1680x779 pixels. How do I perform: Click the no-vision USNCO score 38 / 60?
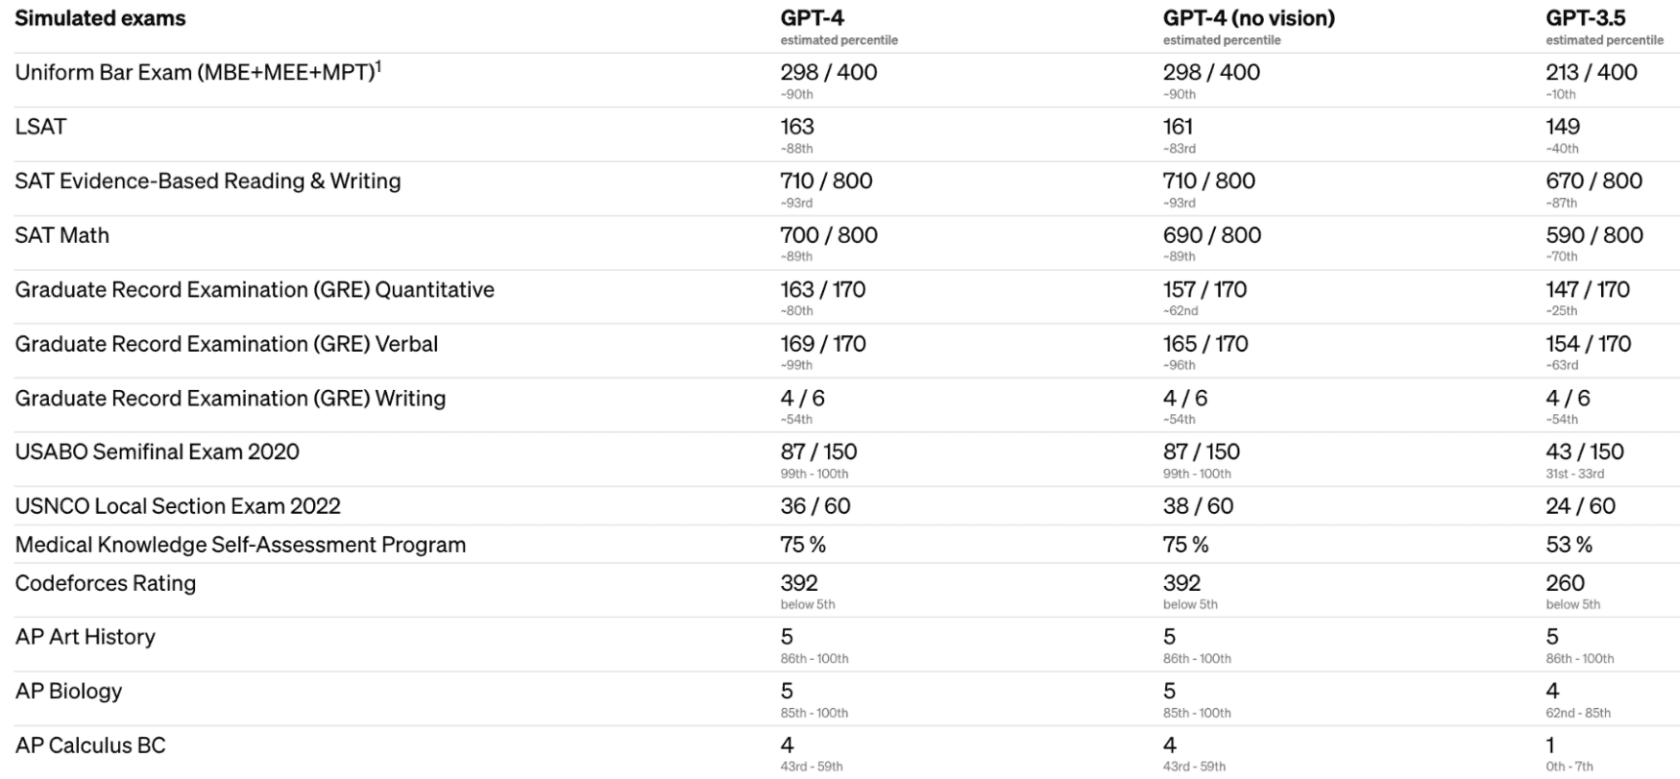pyautogui.click(x=1197, y=506)
